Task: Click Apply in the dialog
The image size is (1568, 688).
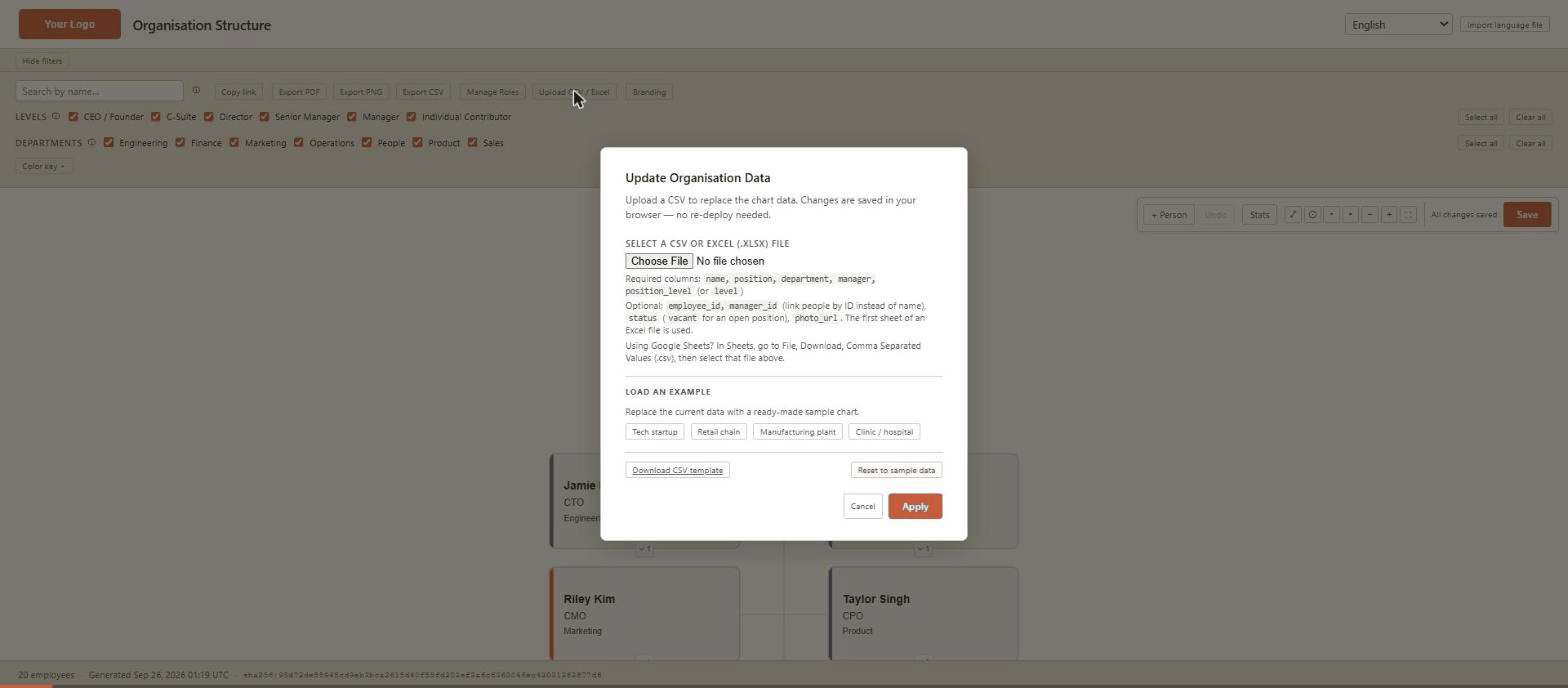Action: coord(915,506)
